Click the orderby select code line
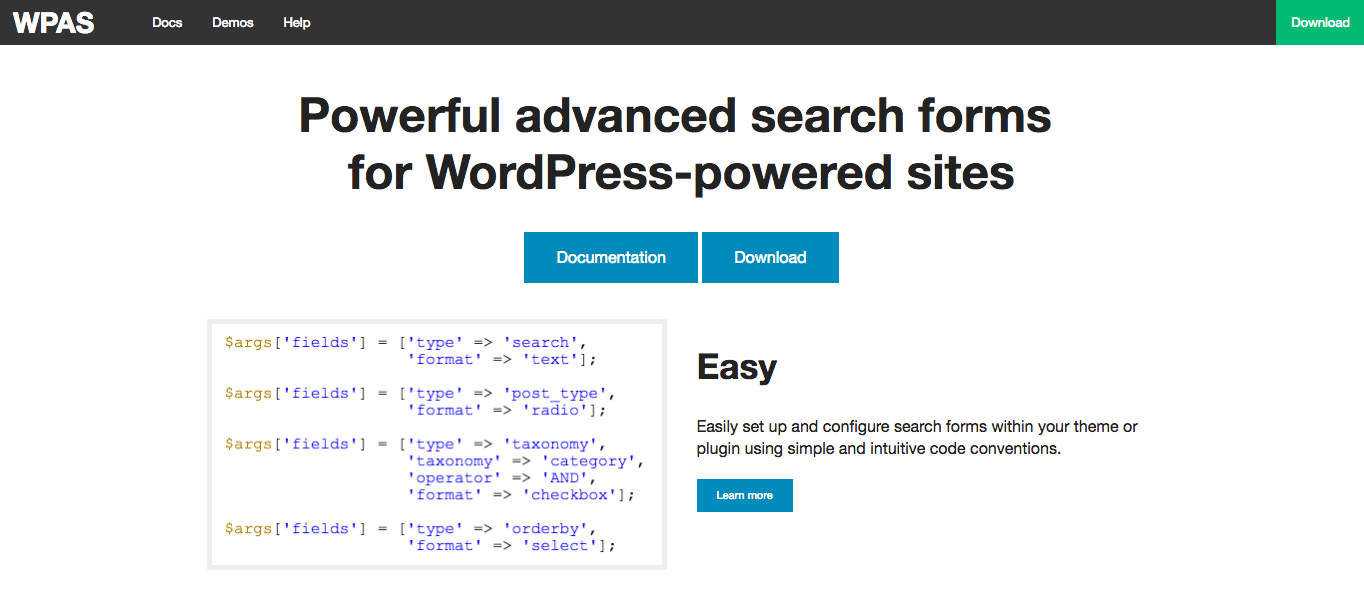The image size is (1364, 590). 420,528
